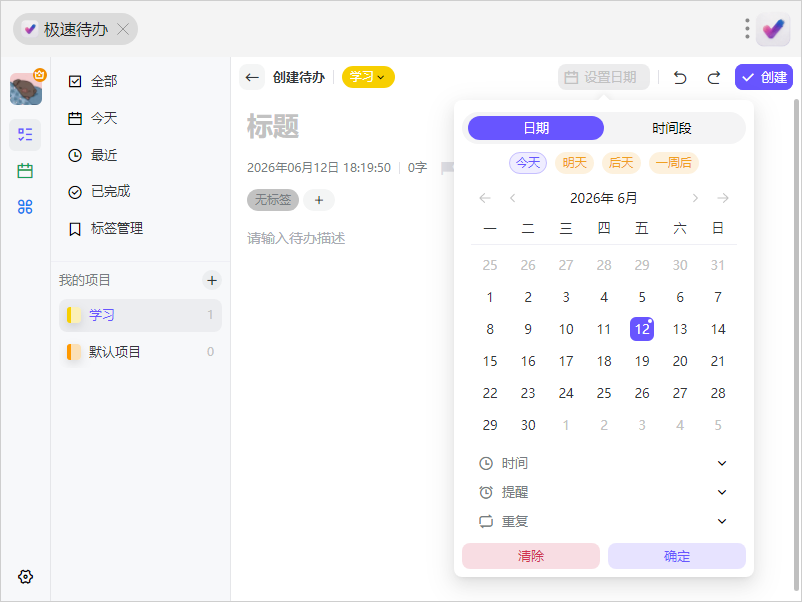
Task: Open the green calendar view icon
Action: point(25,171)
